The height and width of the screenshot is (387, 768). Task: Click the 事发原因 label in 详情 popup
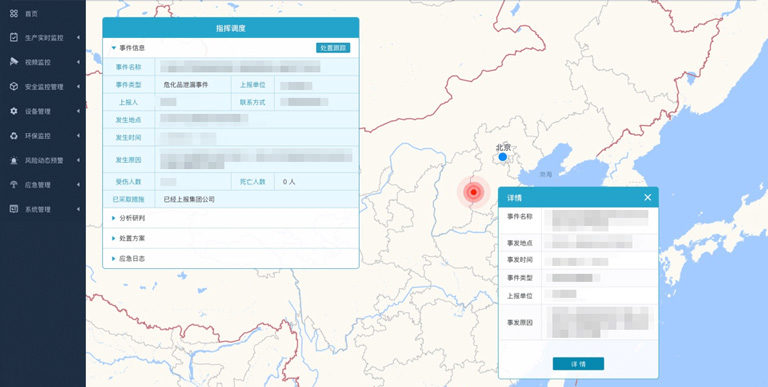pos(520,322)
